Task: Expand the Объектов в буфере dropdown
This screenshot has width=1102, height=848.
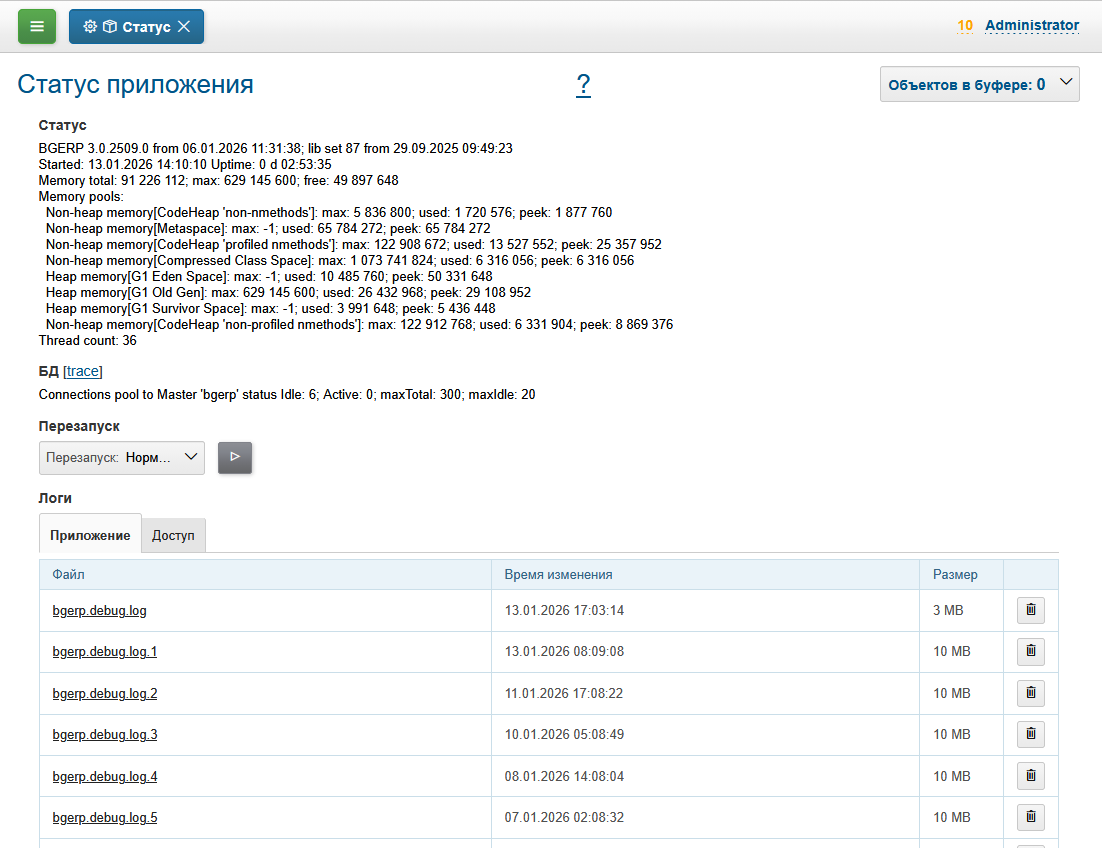Action: pyautogui.click(x=979, y=85)
